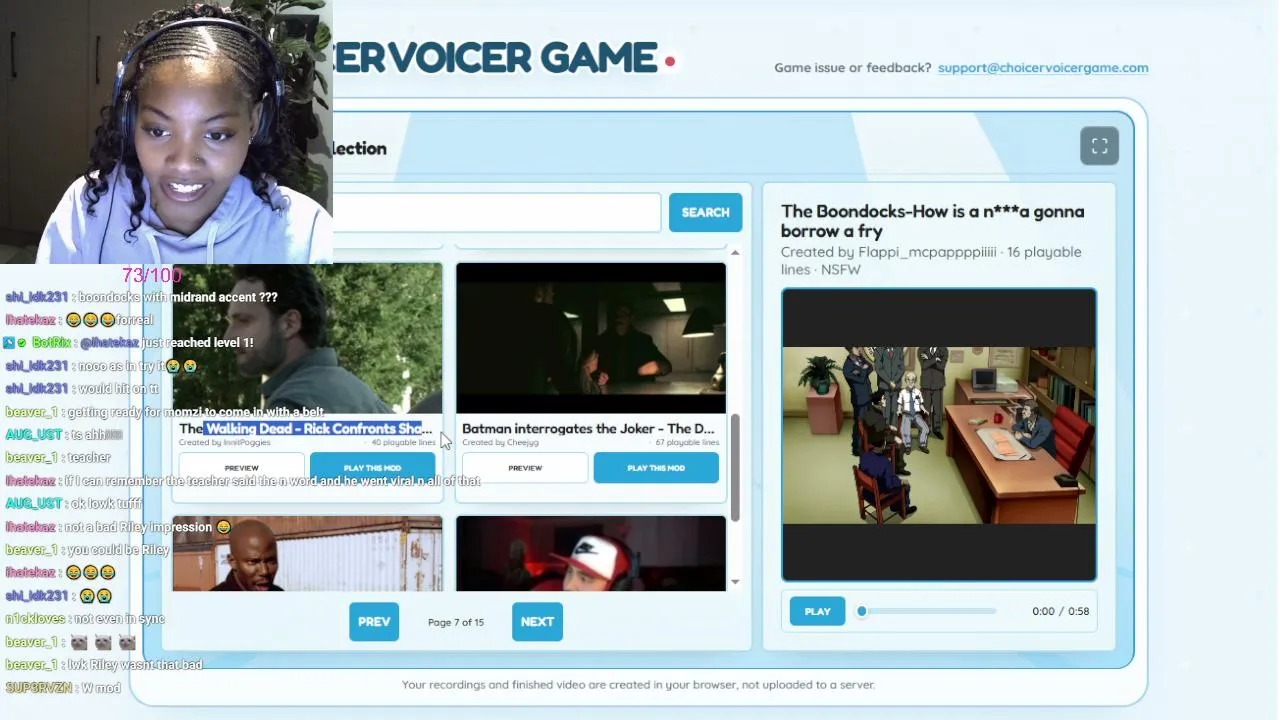Open the Batman interrogates the Joker thumbnail
The image size is (1280, 720).
point(591,338)
